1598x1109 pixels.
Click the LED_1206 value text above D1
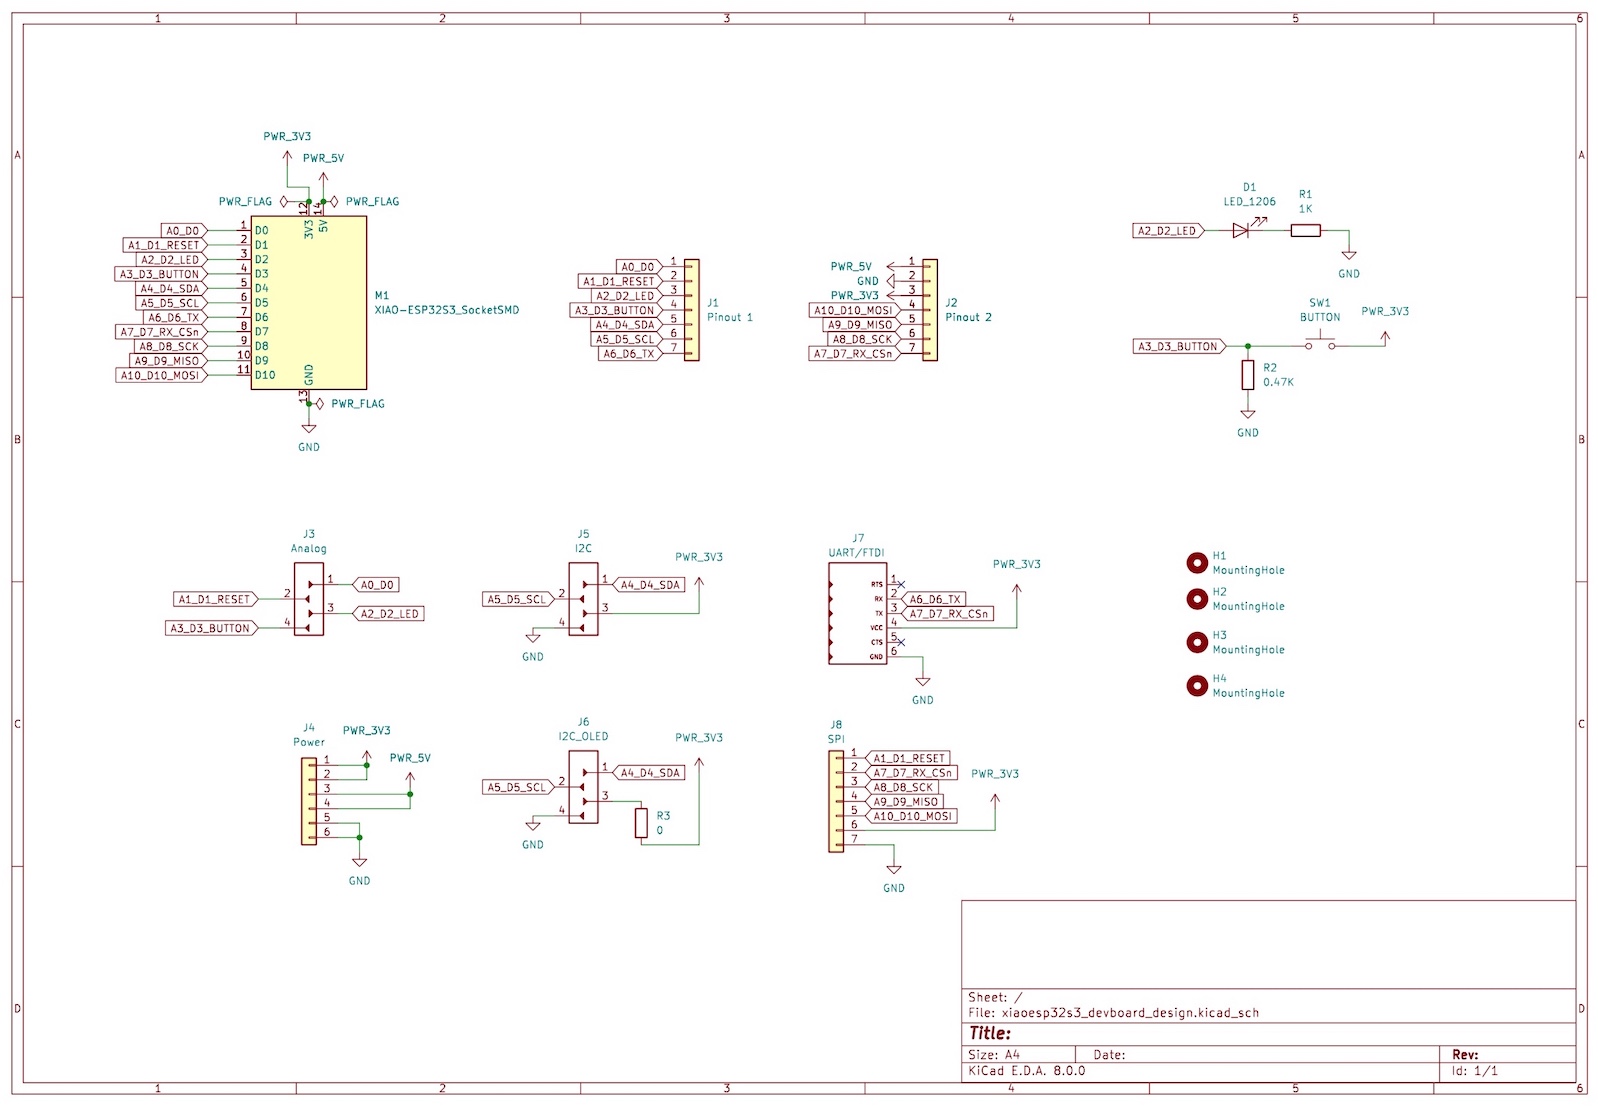(x=1250, y=201)
